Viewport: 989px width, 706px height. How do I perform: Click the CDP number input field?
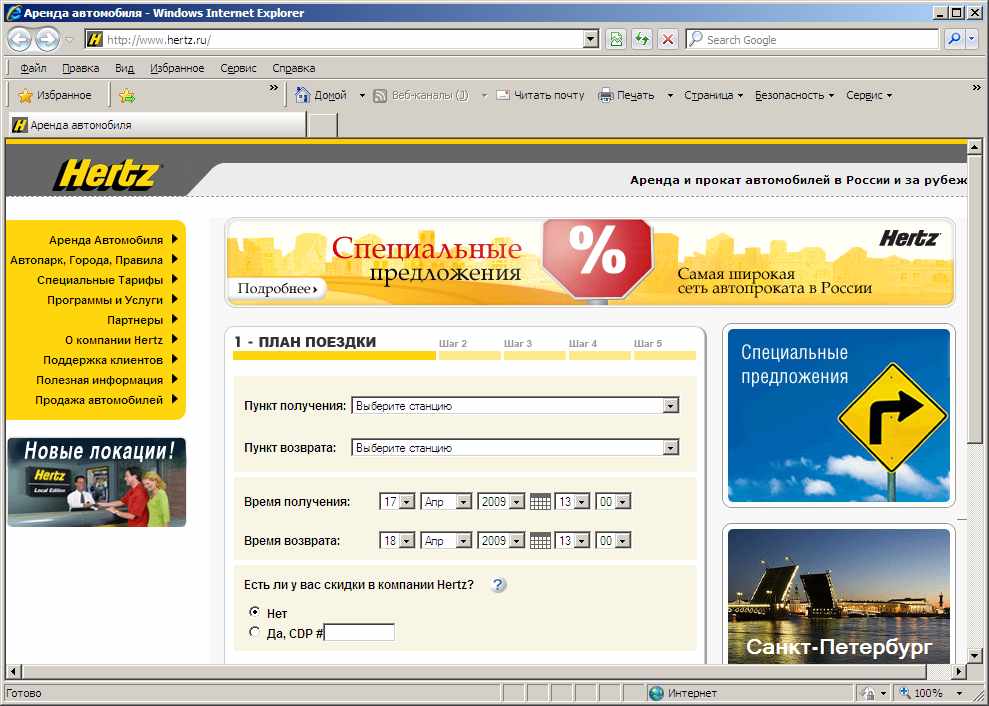click(360, 632)
